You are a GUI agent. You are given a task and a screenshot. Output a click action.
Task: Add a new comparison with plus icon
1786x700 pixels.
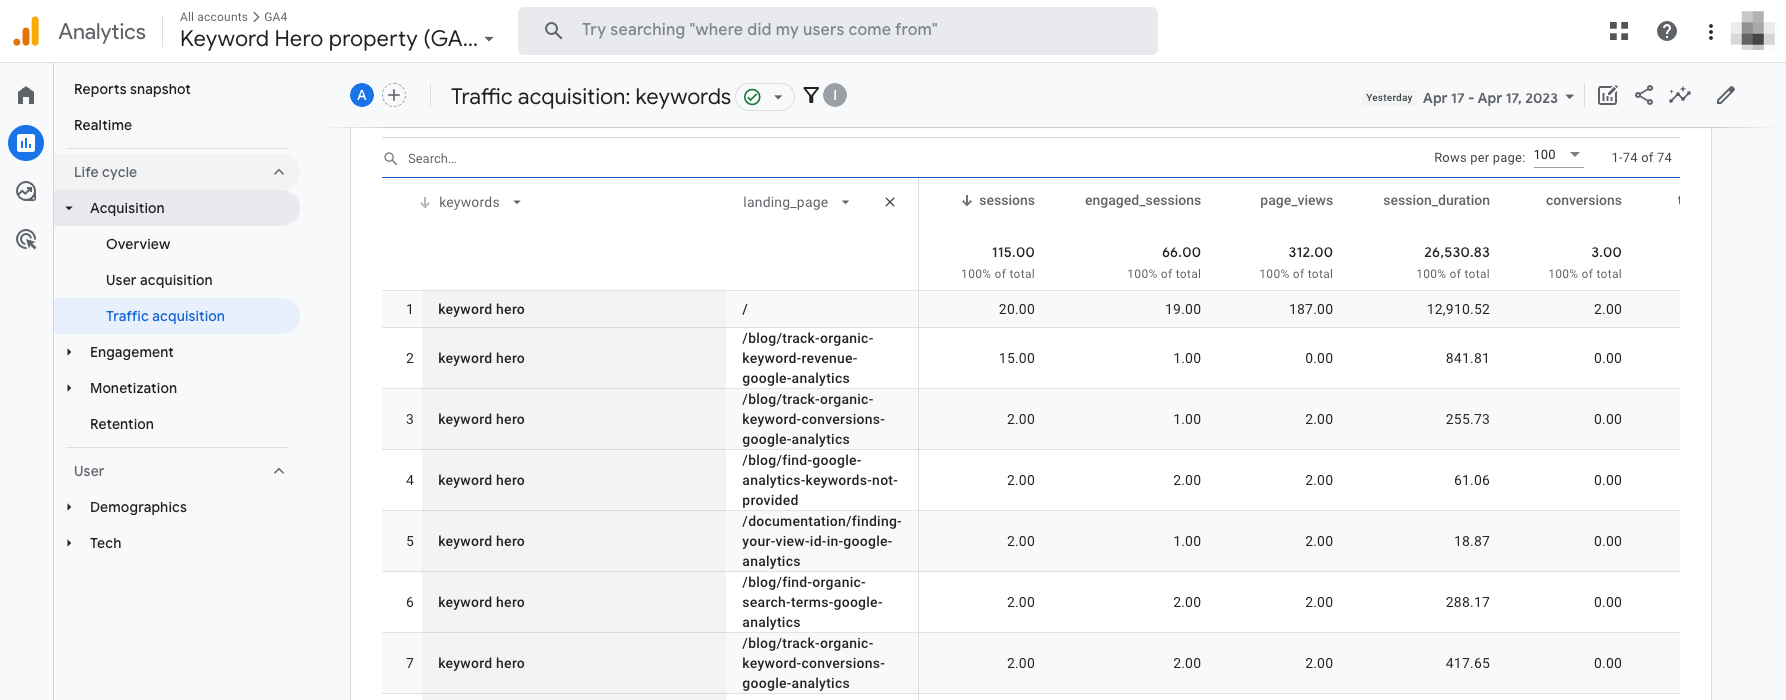coord(394,95)
